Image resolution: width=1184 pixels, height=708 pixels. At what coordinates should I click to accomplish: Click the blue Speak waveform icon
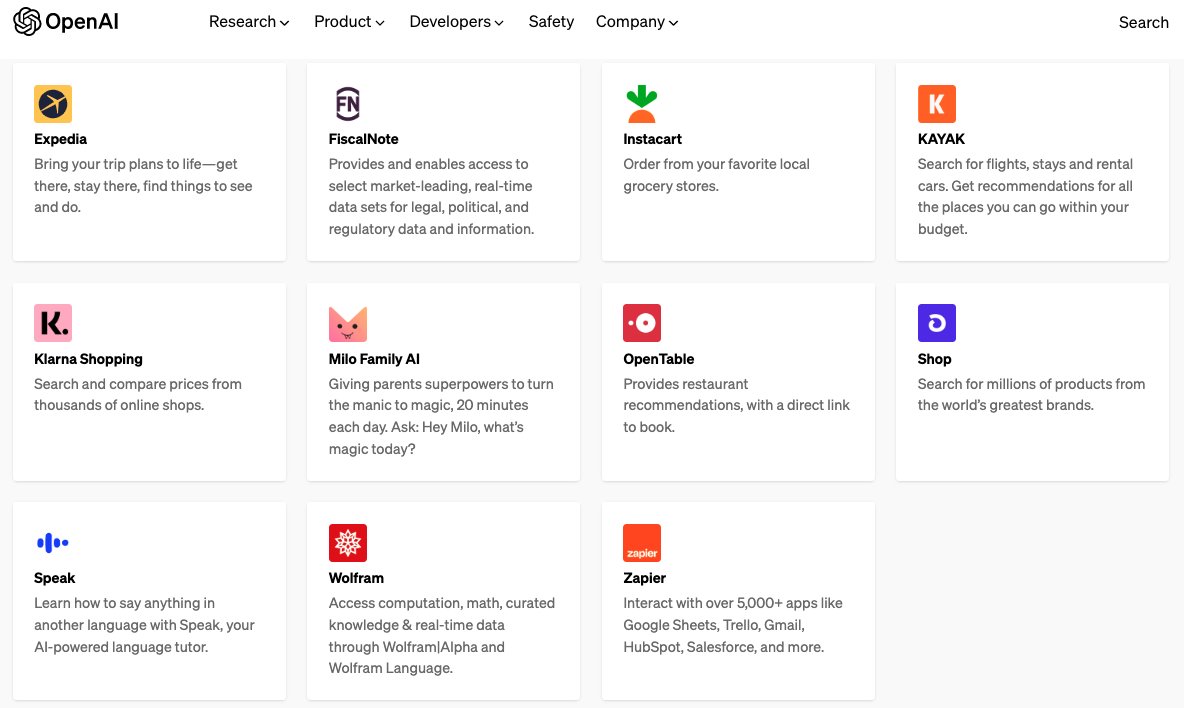[x=53, y=543]
